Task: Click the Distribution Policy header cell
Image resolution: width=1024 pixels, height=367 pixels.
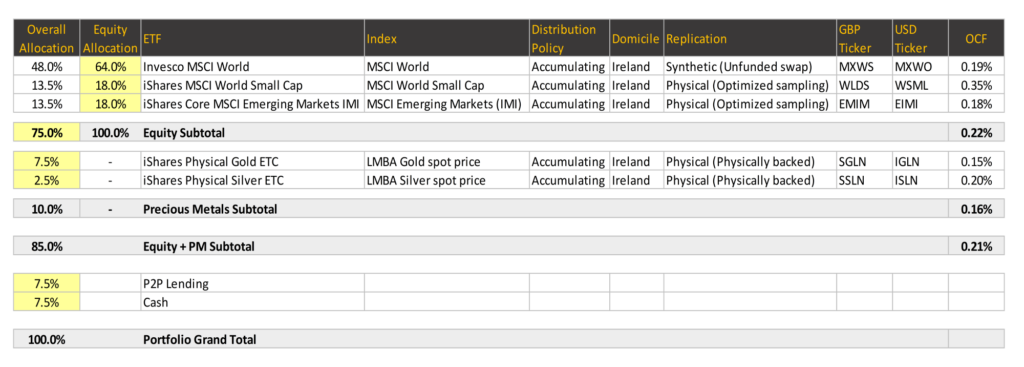Action: tap(569, 39)
